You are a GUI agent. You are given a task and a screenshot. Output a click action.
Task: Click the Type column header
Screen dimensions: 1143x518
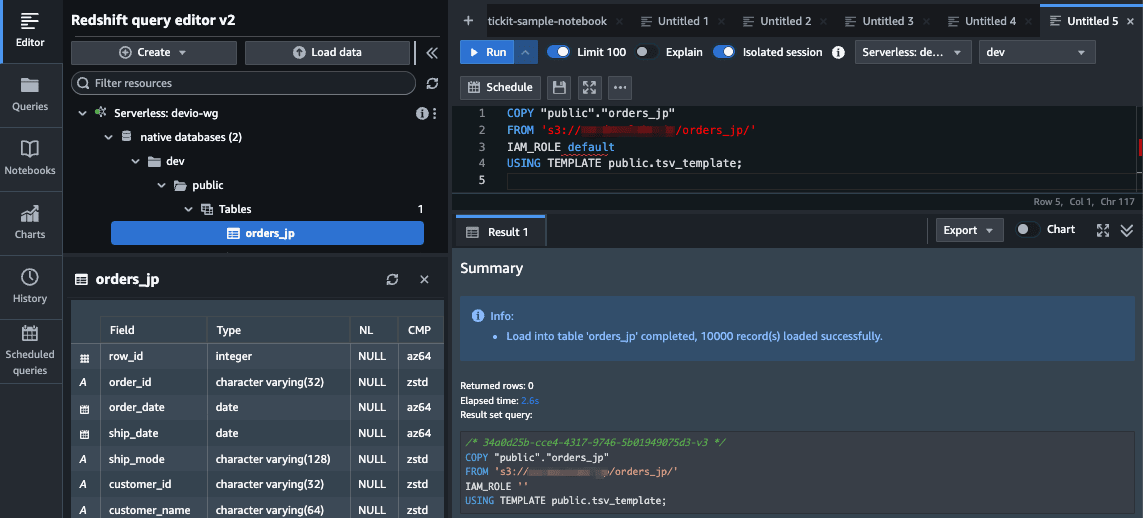[278, 330]
